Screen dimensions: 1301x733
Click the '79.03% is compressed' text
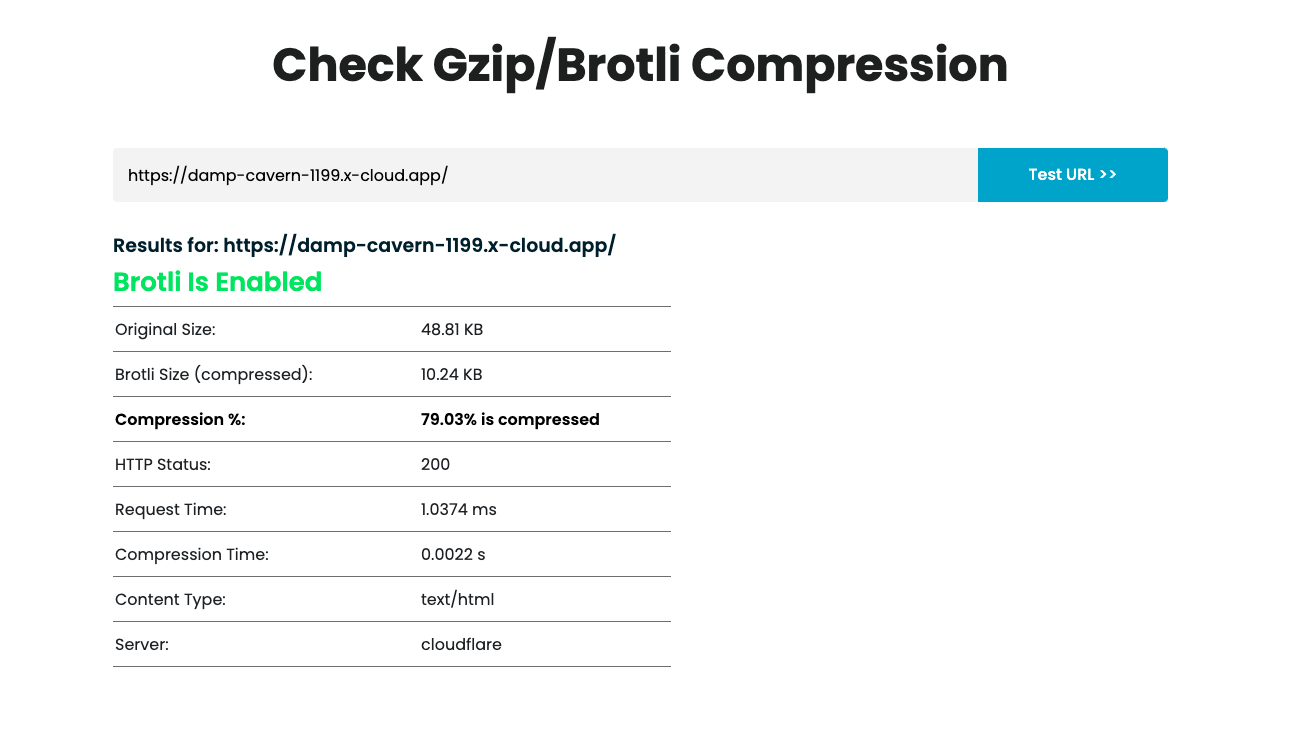(510, 419)
